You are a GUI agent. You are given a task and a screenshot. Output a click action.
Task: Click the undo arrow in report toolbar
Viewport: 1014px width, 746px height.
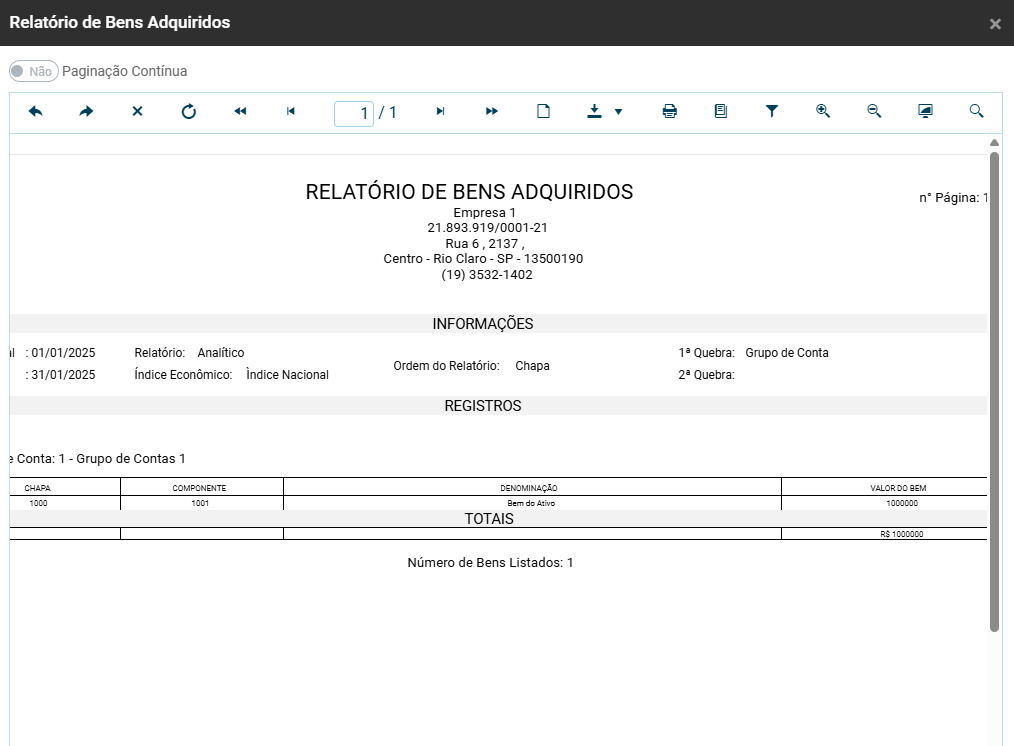(x=36, y=112)
